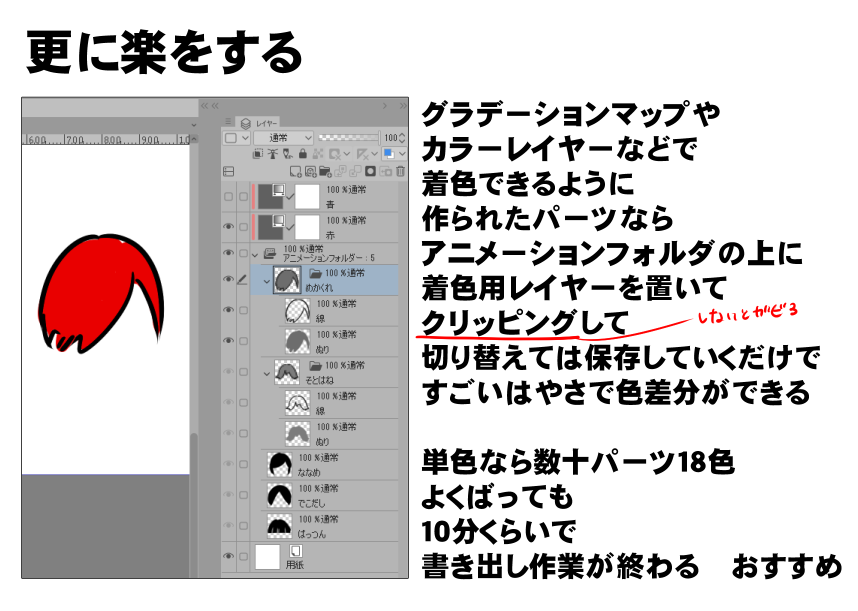Toggle eye of そとはね folder
Image resolution: width=858 pixels, height=611 pixels.
click(229, 372)
